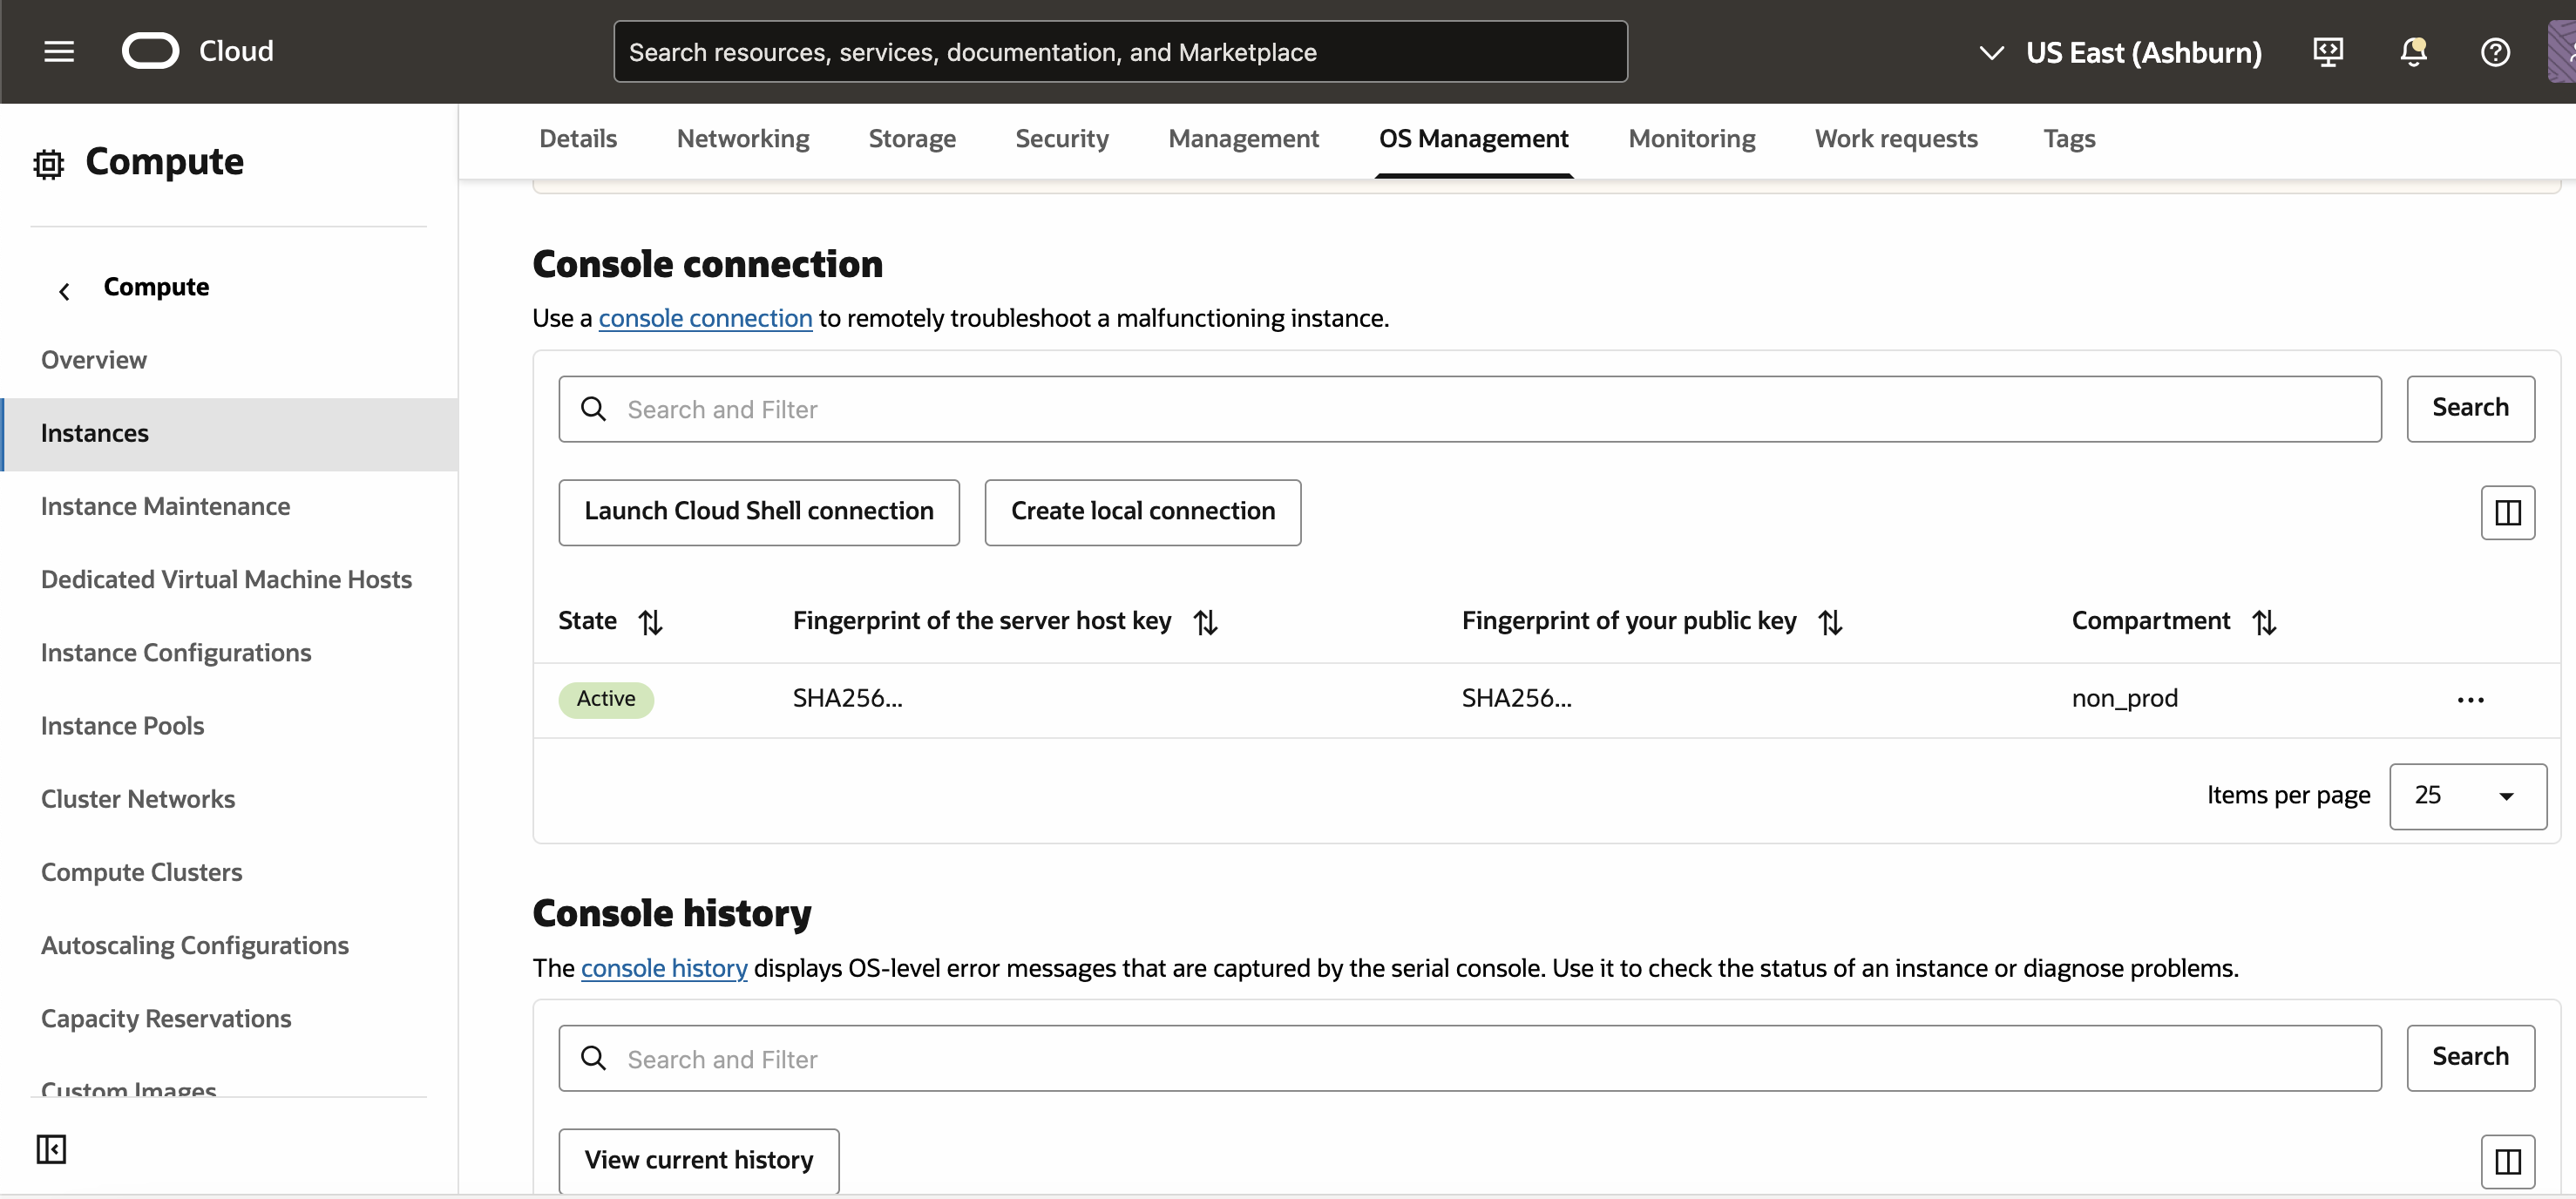
Task: Go back using Compute chevron
Action: click(64, 291)
